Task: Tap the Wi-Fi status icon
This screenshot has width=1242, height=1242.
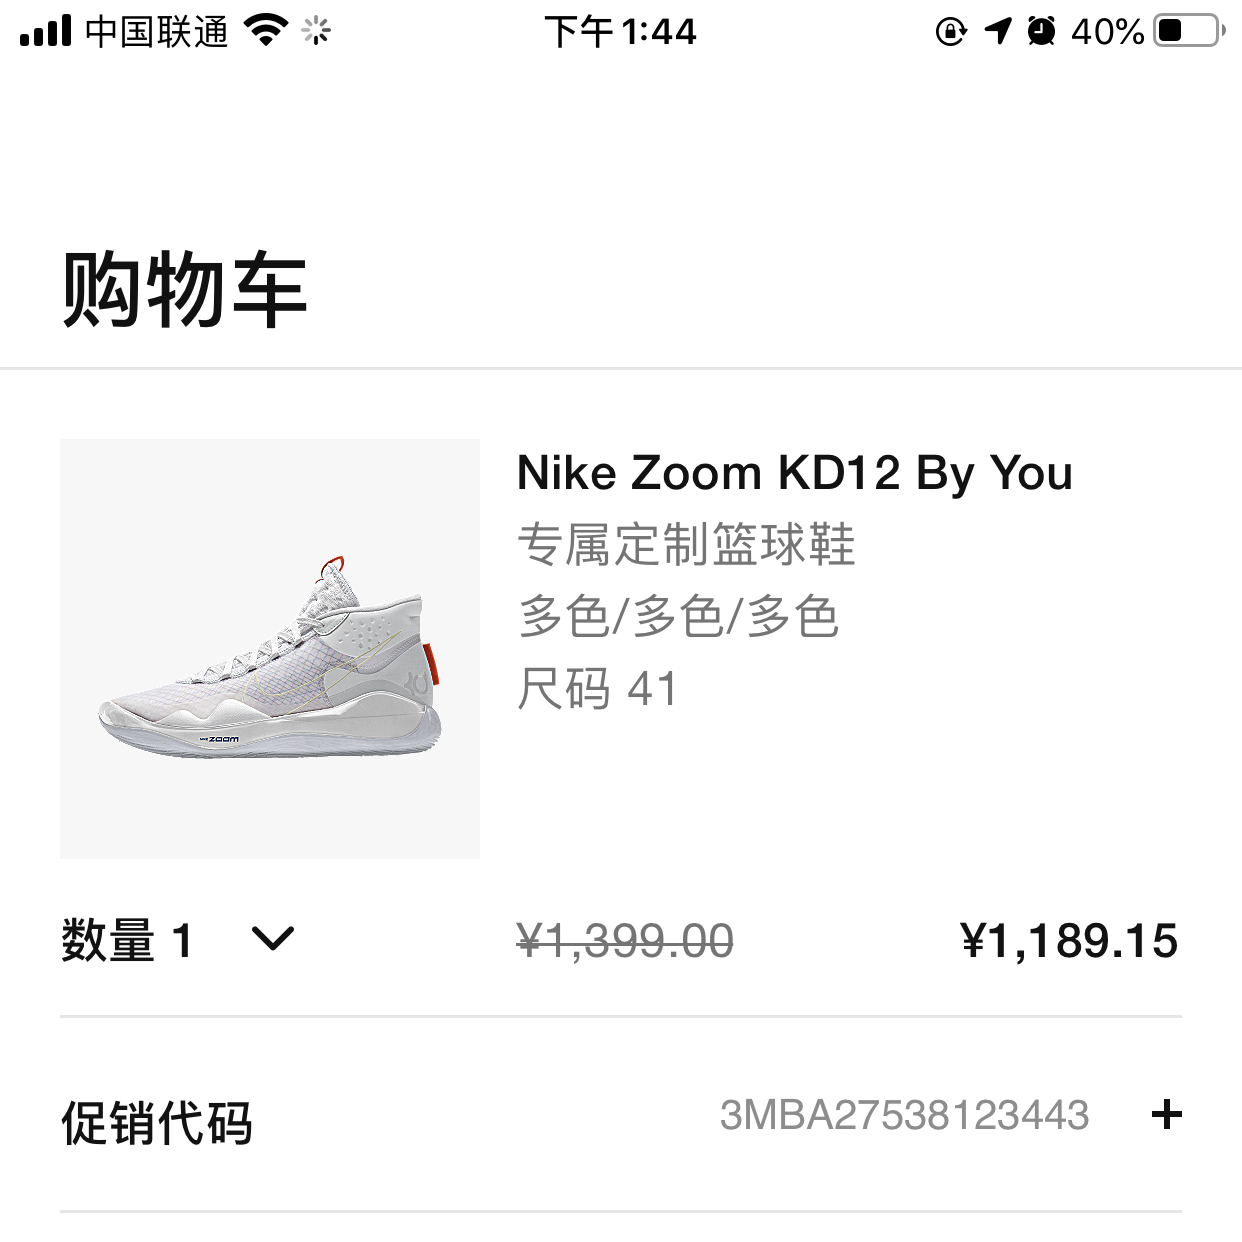Action: (265, 32)
